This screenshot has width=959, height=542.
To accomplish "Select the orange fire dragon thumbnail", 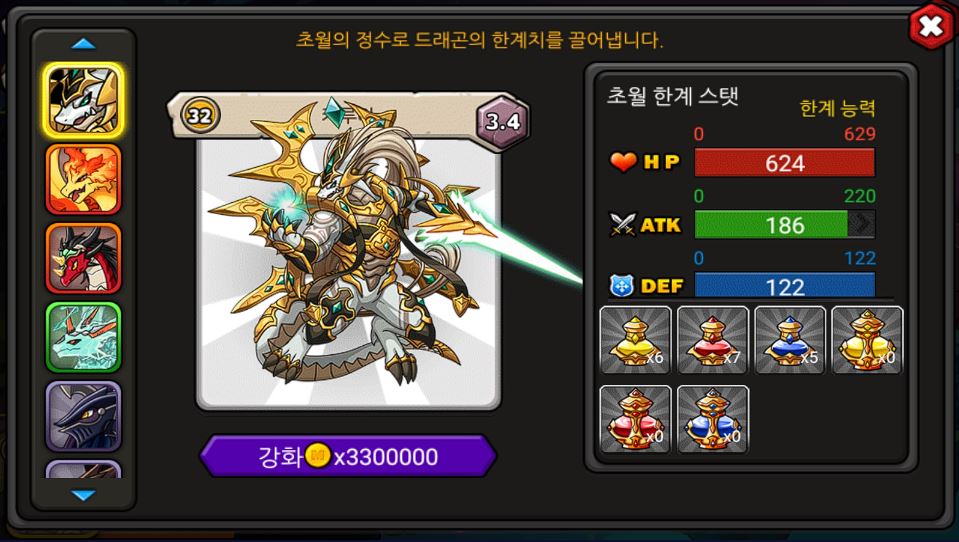I will [x=83, y=179].
